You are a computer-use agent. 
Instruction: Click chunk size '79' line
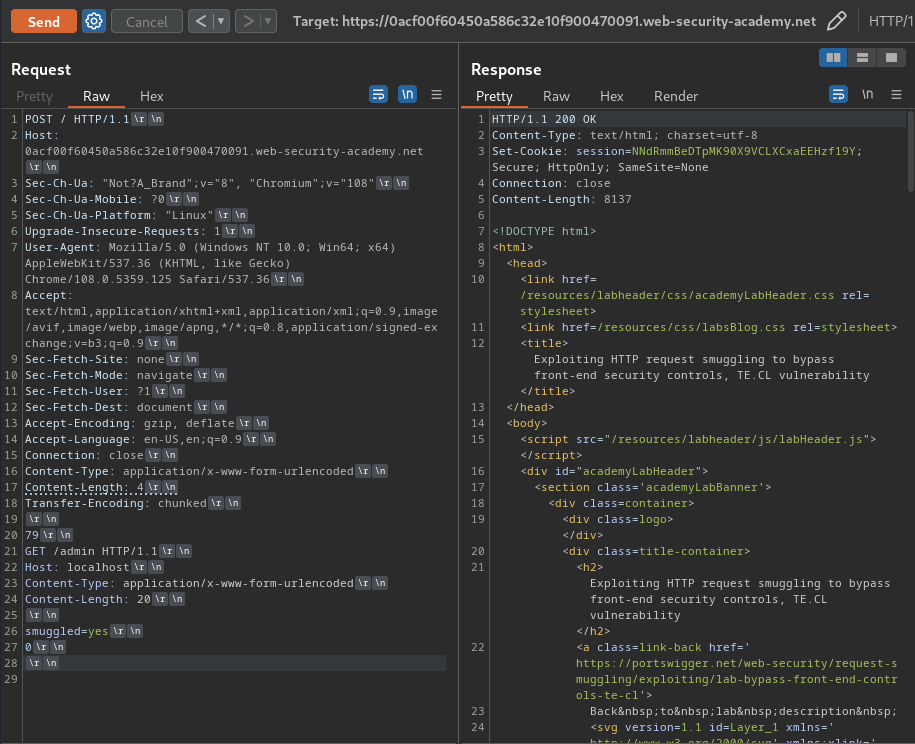32,535
